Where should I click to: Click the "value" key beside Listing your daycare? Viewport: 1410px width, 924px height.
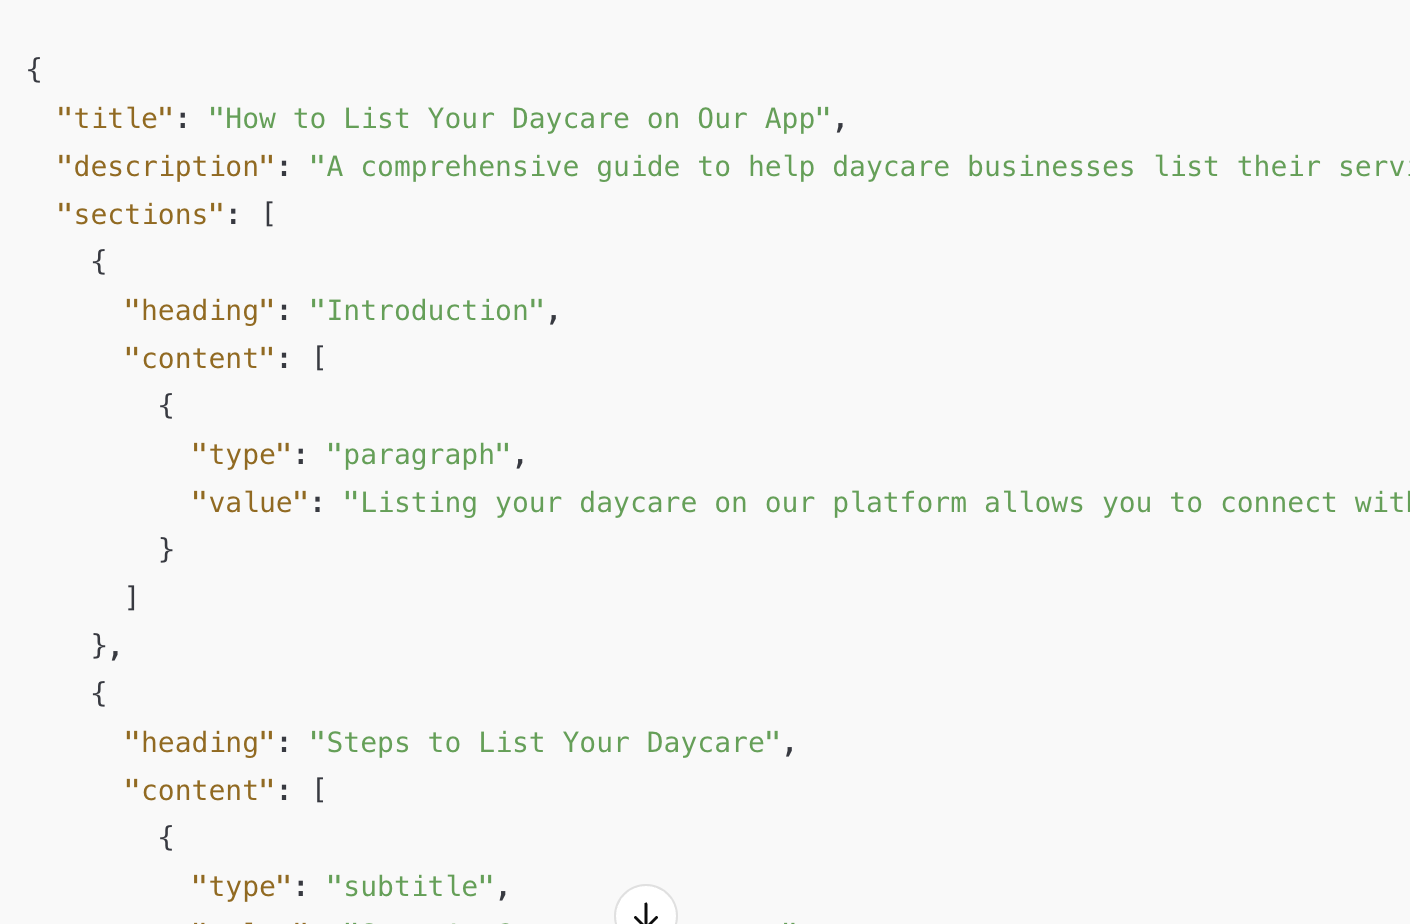250,502
